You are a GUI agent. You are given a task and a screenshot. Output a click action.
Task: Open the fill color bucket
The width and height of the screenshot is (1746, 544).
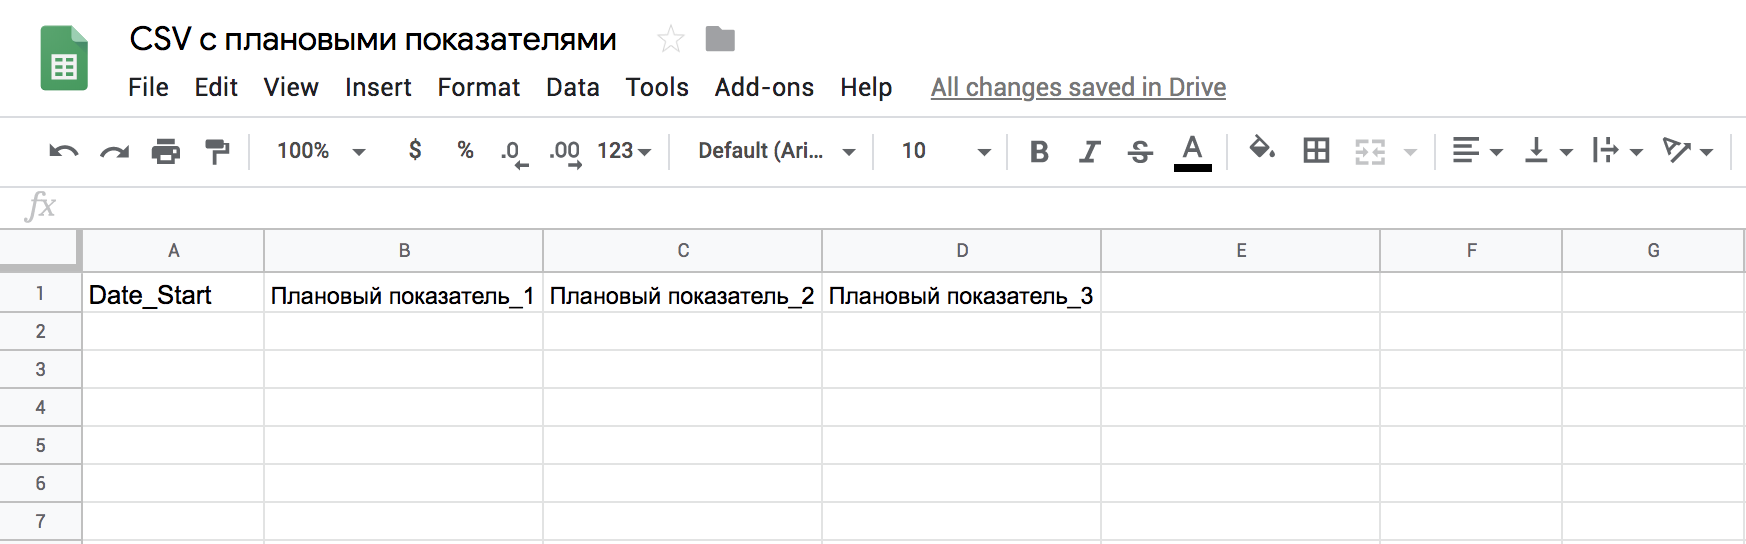coord(1262,150)
